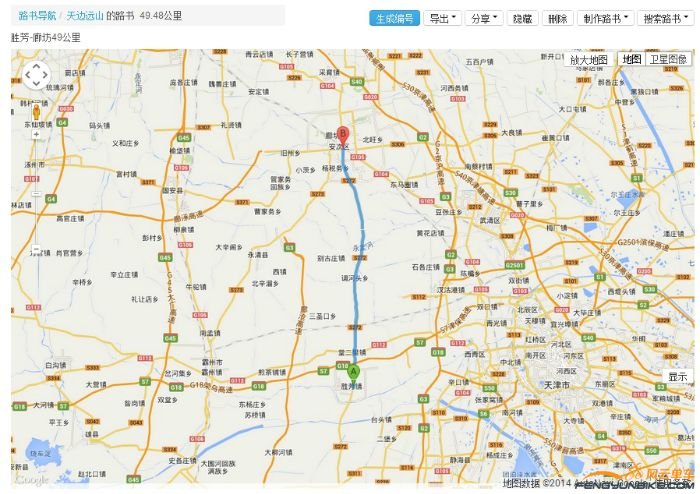Toggle the 隐藏 hide button

pyautogui.click(x=521, y=19)
